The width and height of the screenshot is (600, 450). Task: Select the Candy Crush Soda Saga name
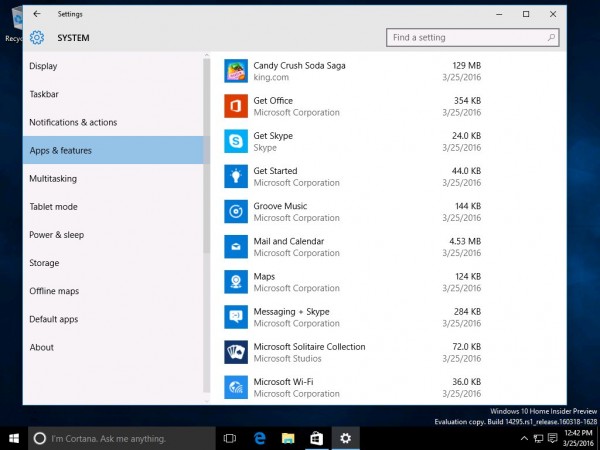[x=299, y=65]
